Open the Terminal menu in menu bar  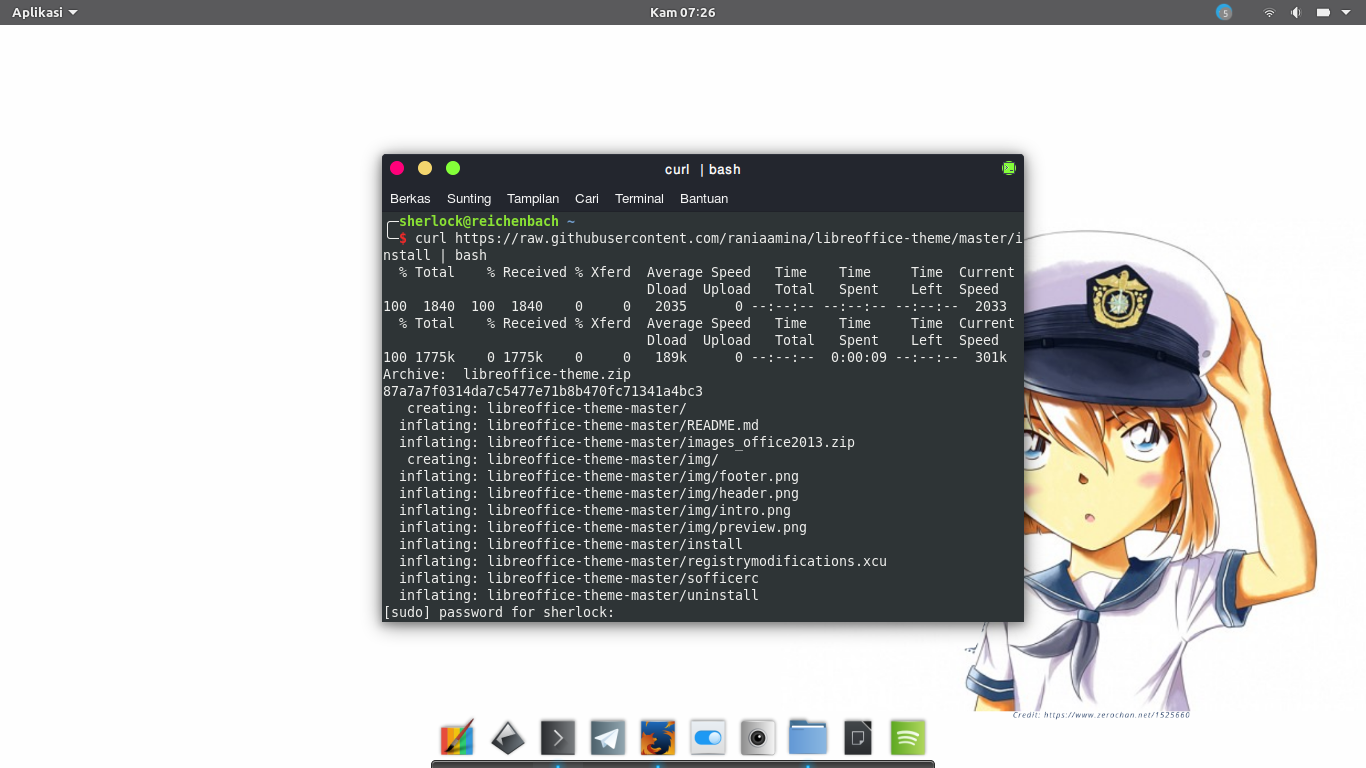(639, 198)
